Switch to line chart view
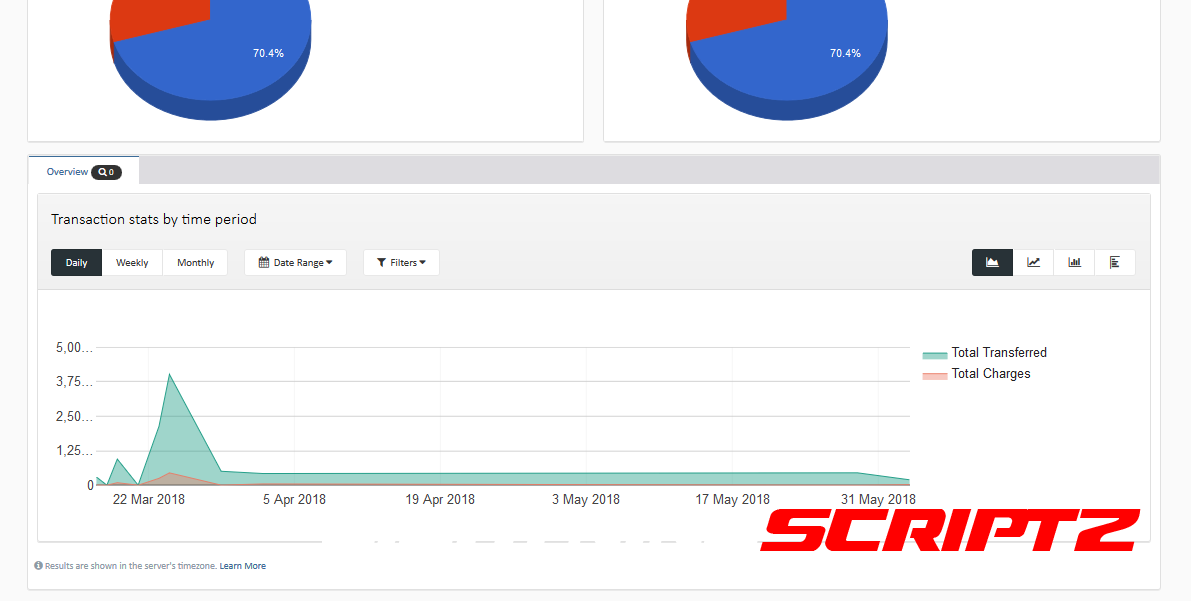 pos(1033,263)
